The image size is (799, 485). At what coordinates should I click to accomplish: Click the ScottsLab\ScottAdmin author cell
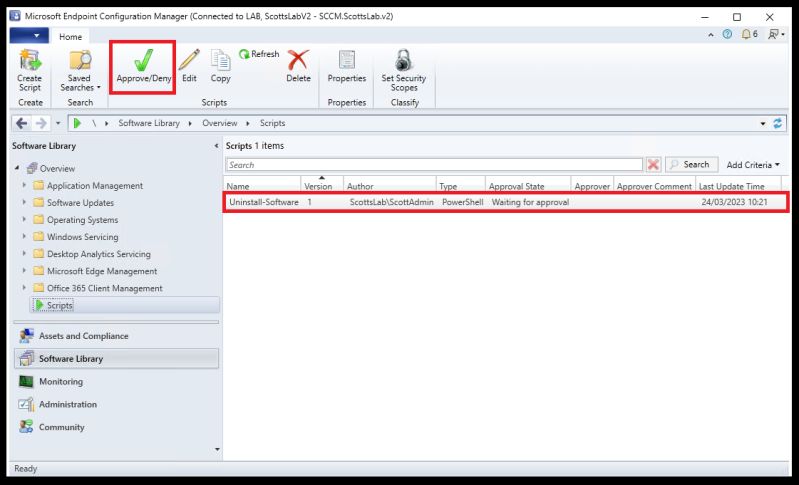coord(391,202)
